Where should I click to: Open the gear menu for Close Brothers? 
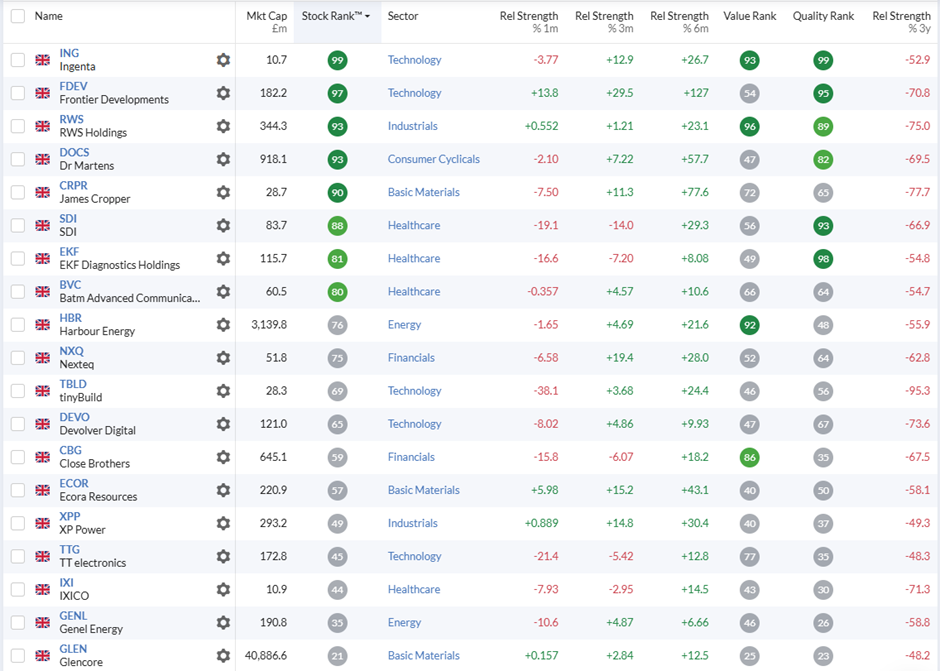tap(223, 457)
